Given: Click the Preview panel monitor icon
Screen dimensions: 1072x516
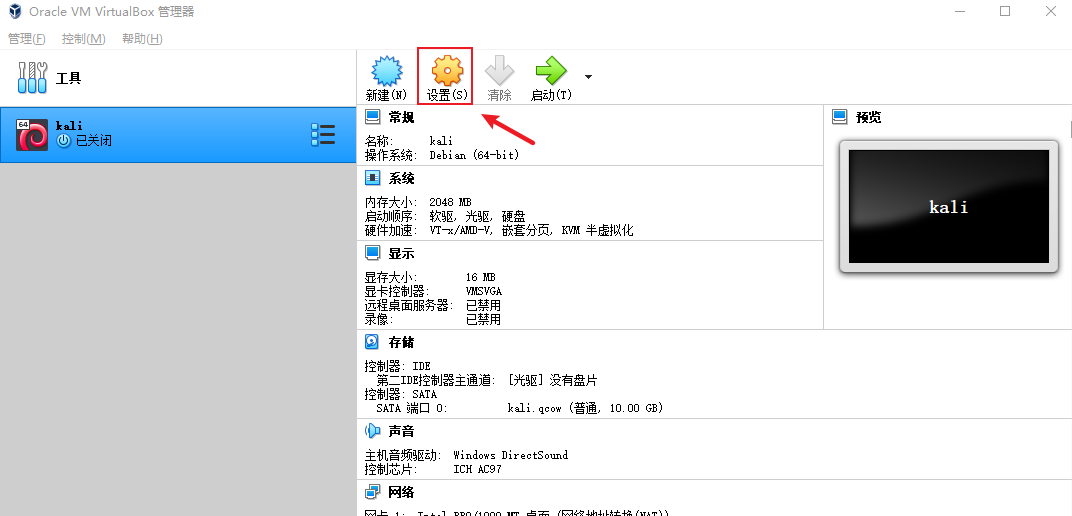Looking at the screenshot, I should (x=840, y=117).
